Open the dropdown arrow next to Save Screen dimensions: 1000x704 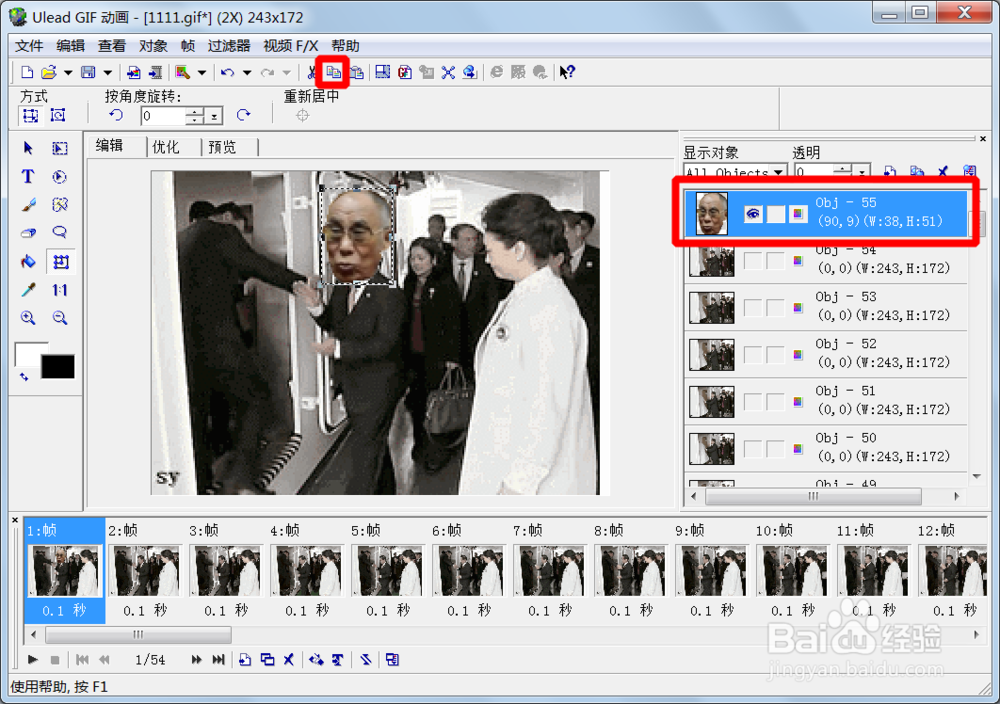[x=107, y=73]
